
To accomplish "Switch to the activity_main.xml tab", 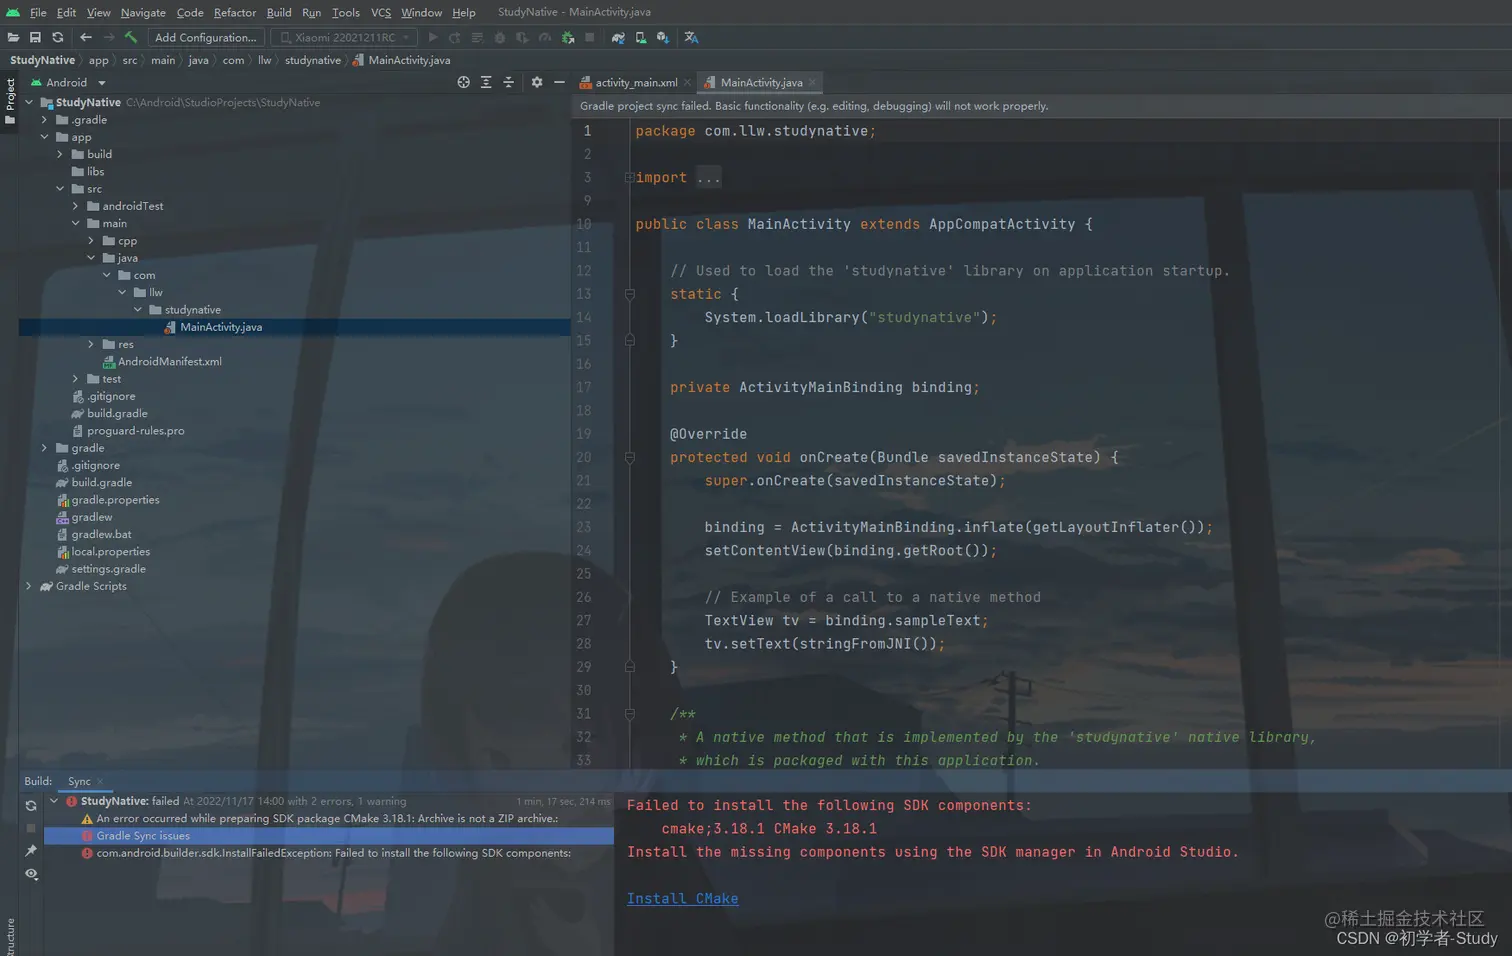I will click(x=636, y=83).
